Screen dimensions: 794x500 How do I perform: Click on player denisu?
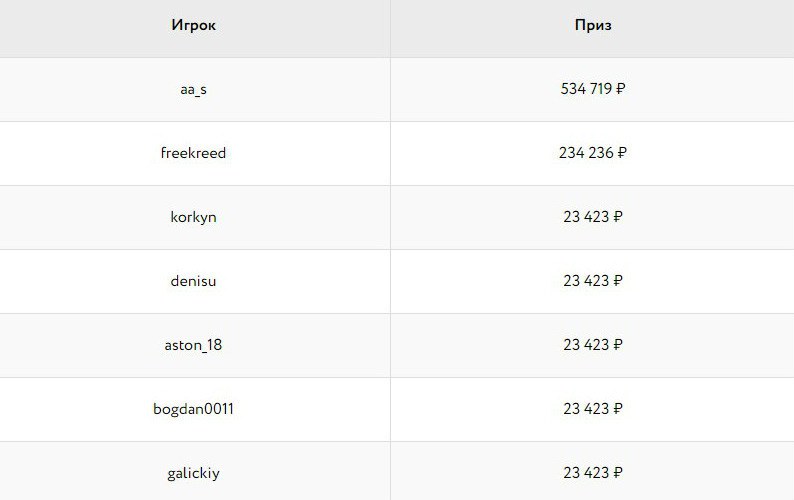(x=193, y=281)
